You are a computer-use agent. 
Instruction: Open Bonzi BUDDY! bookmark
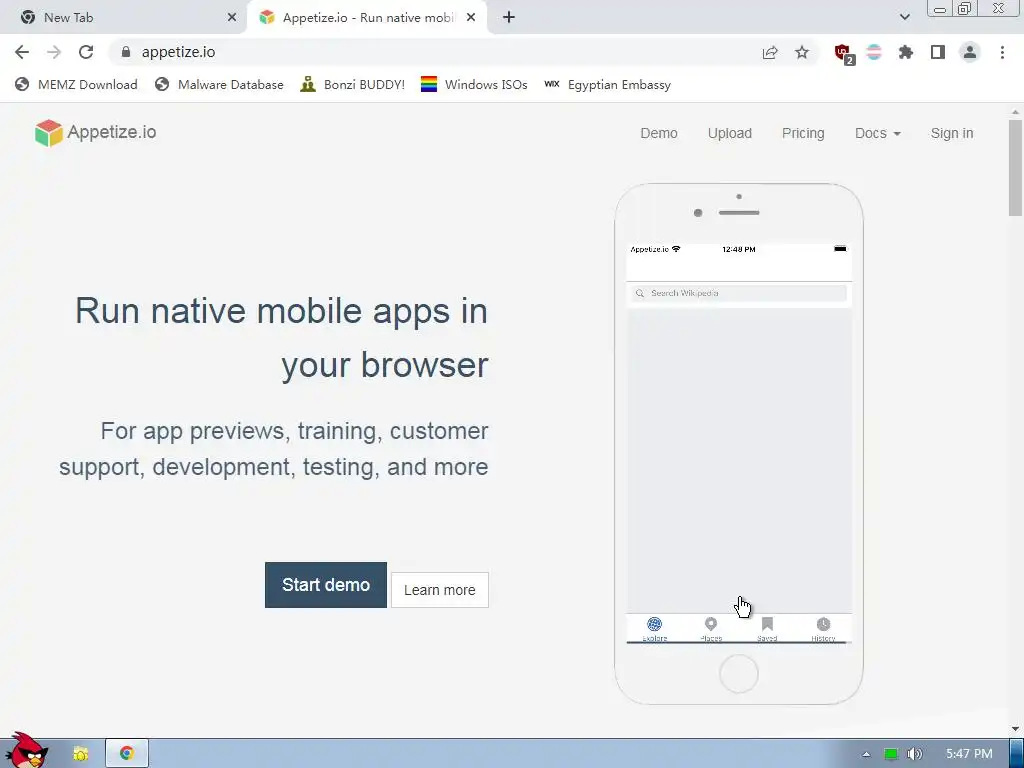[352, 85]
